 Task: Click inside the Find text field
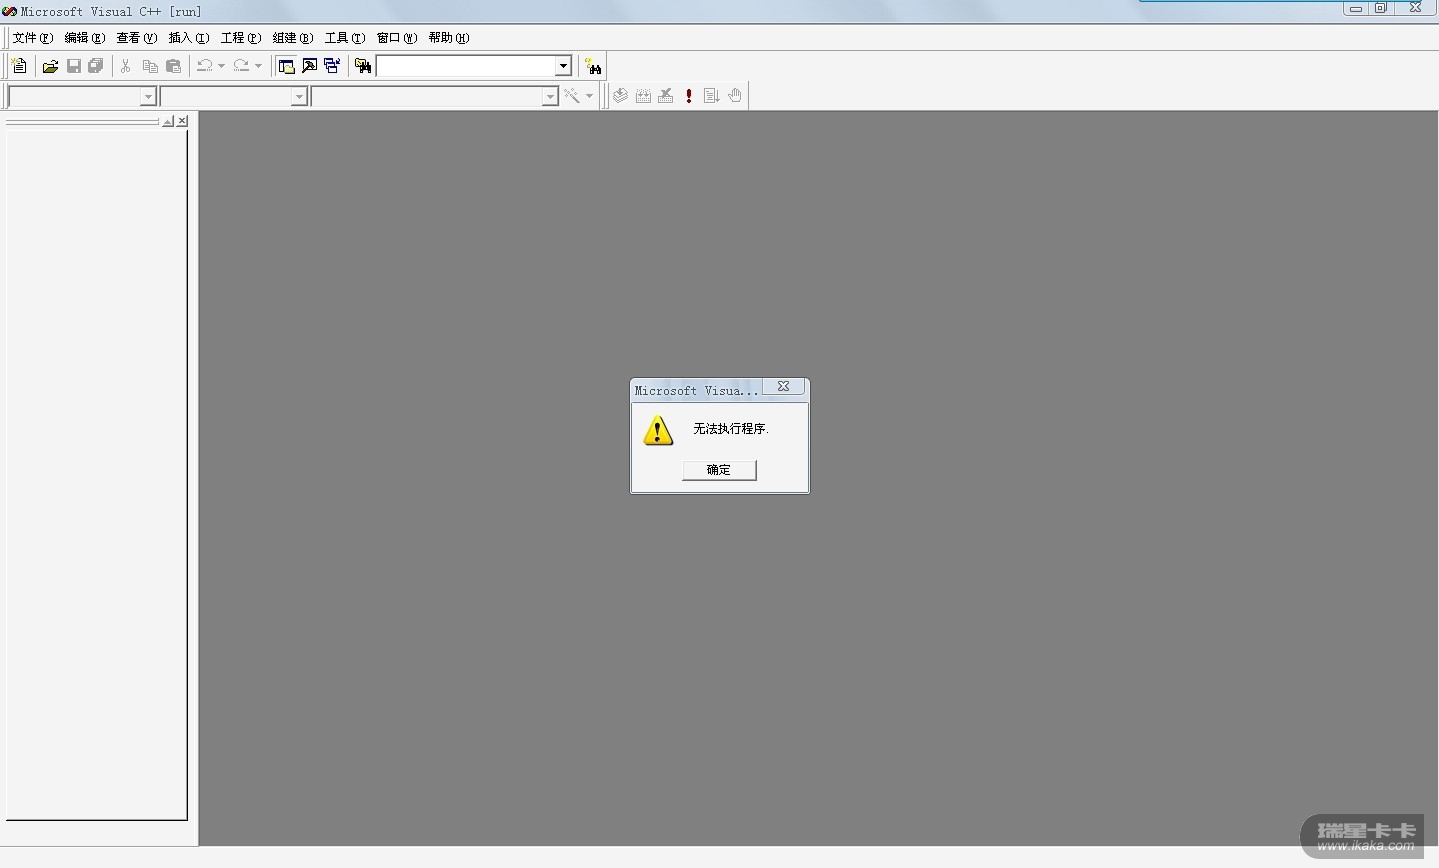pos(466,66)
